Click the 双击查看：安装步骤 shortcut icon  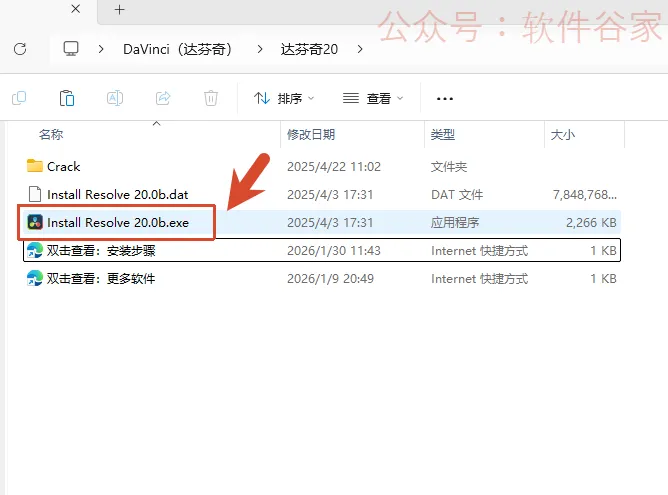pos(35,250)
